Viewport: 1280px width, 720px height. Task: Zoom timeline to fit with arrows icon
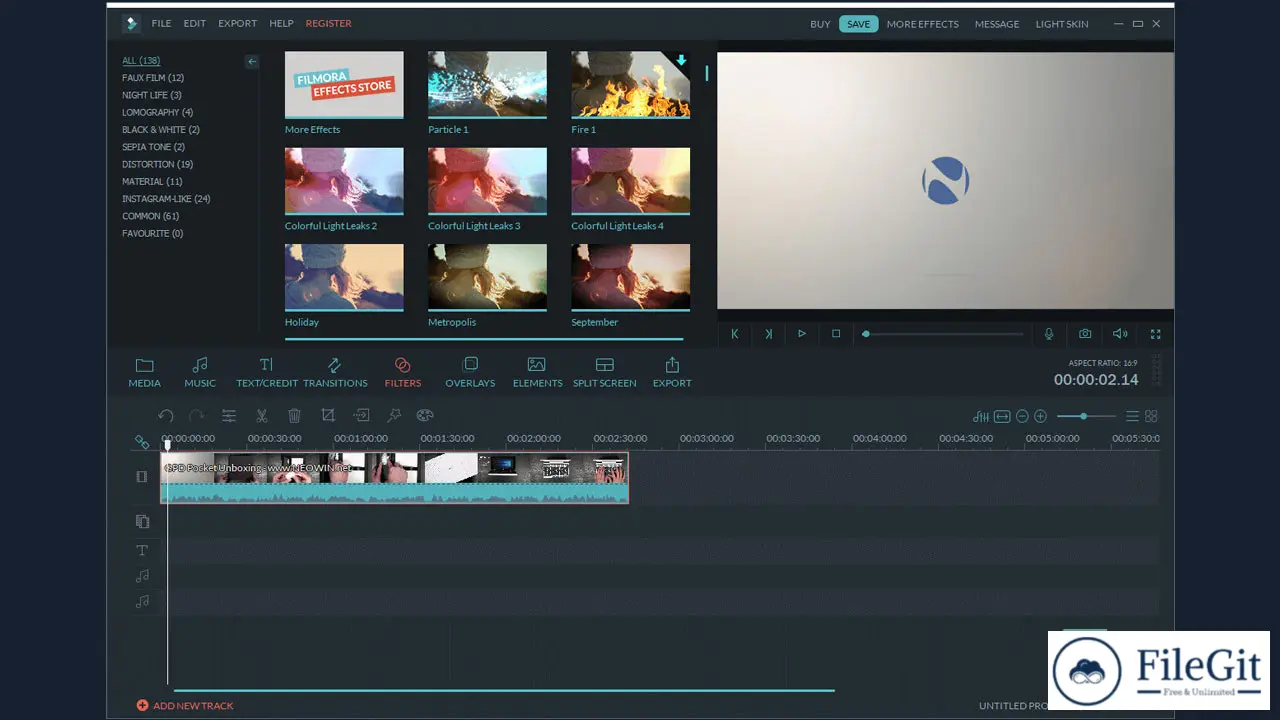(1002, 416)
